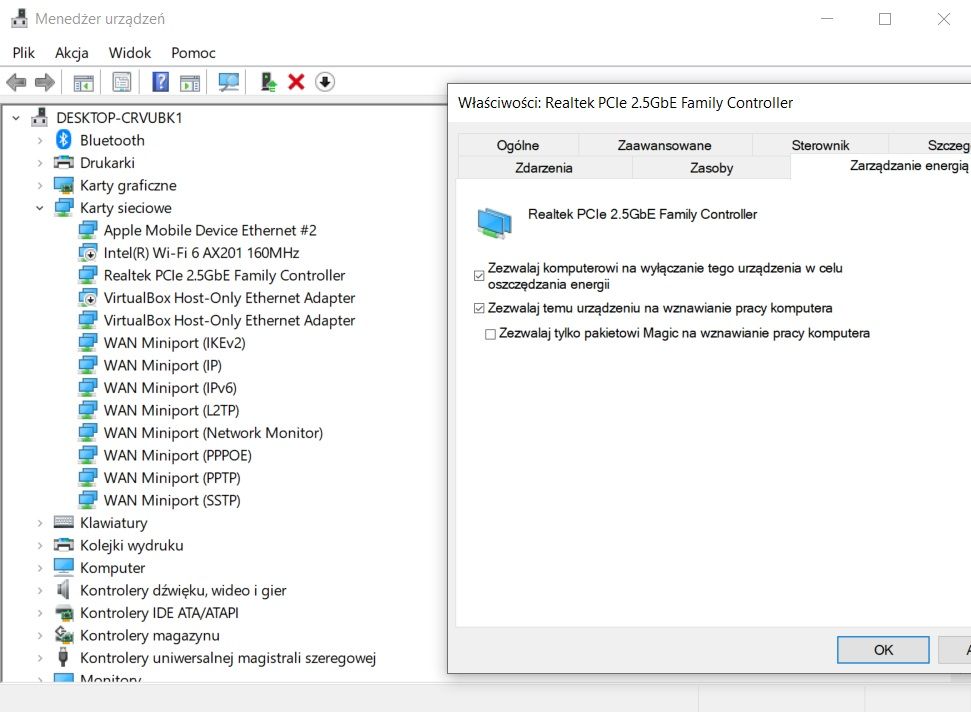Uninstall device red X icon
The height and width of the screenshot is (712, 971).
296,82
